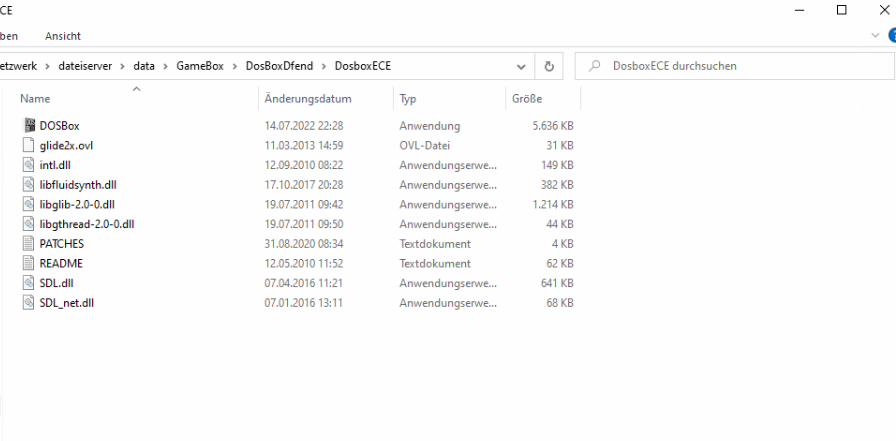The width and height of the screenshot is (896, 441).
Task: Click the refresh button in address bar
Action: [548, 66]
